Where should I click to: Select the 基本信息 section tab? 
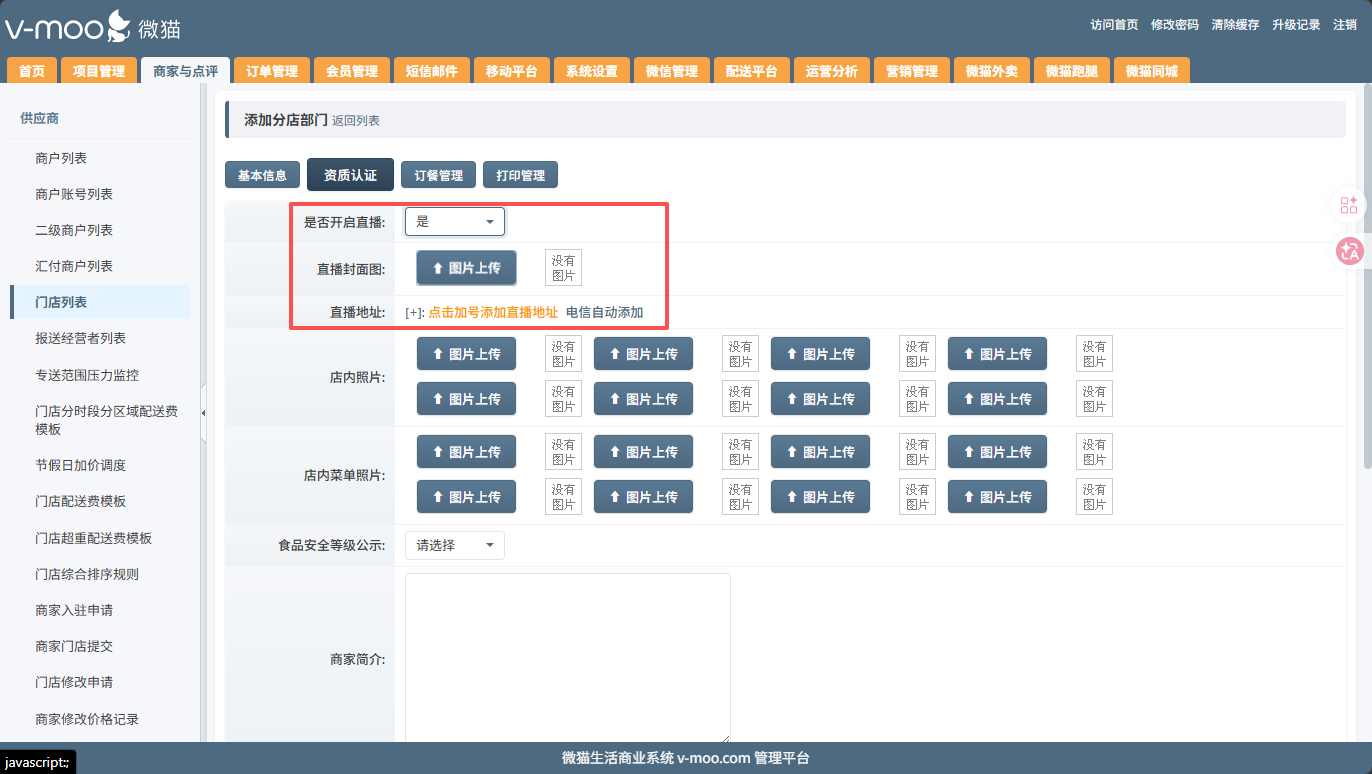click(x=262, y=175)
